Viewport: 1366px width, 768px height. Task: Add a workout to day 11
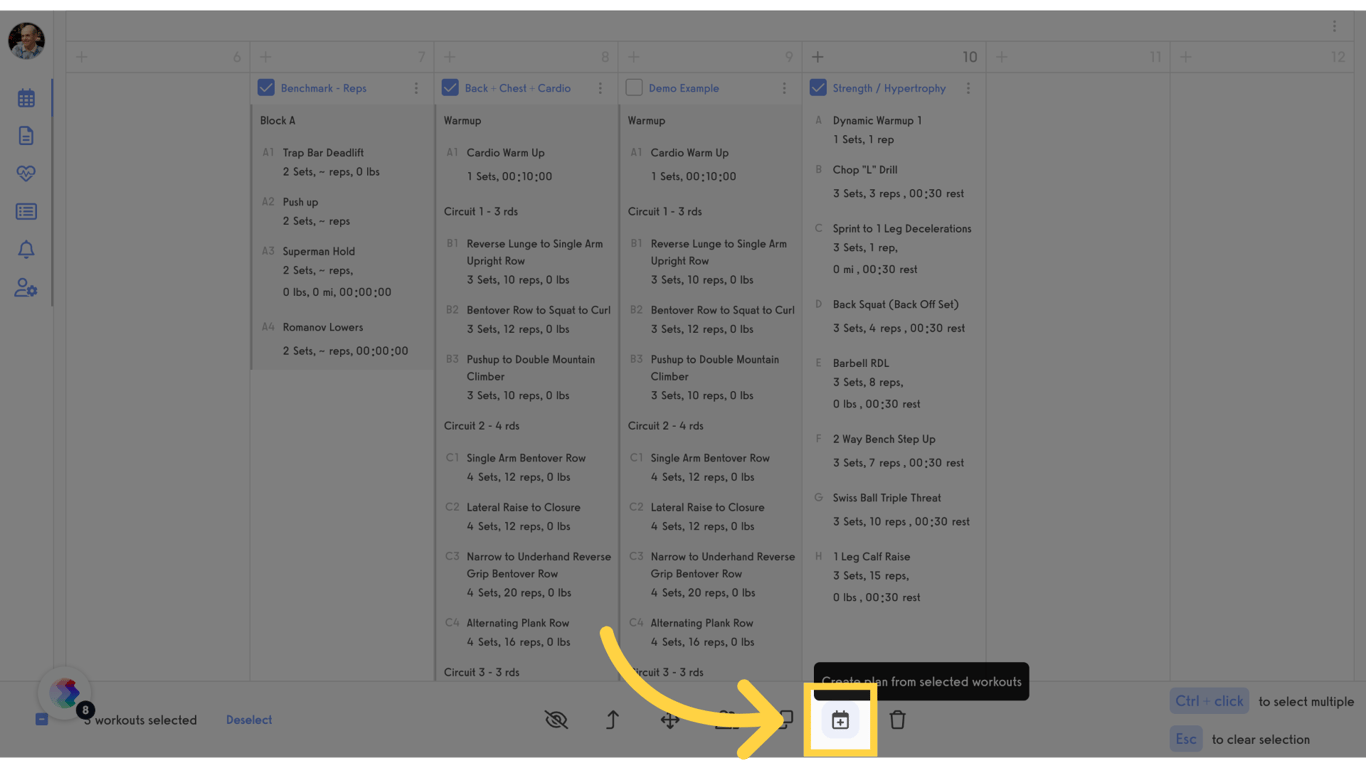1002,57
